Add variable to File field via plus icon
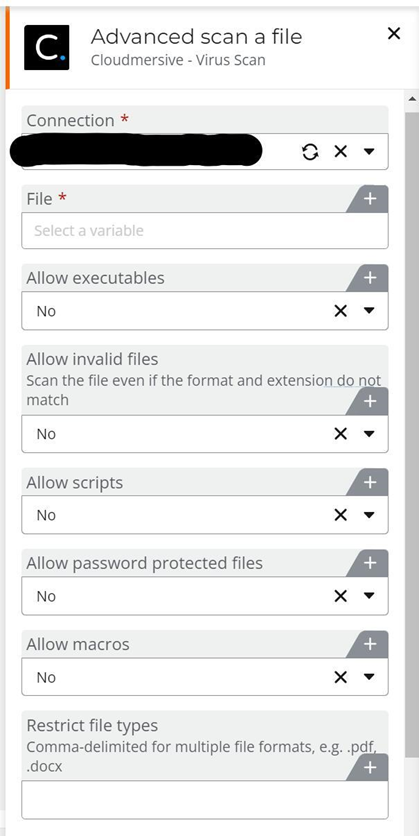 [x=370, y=199]
